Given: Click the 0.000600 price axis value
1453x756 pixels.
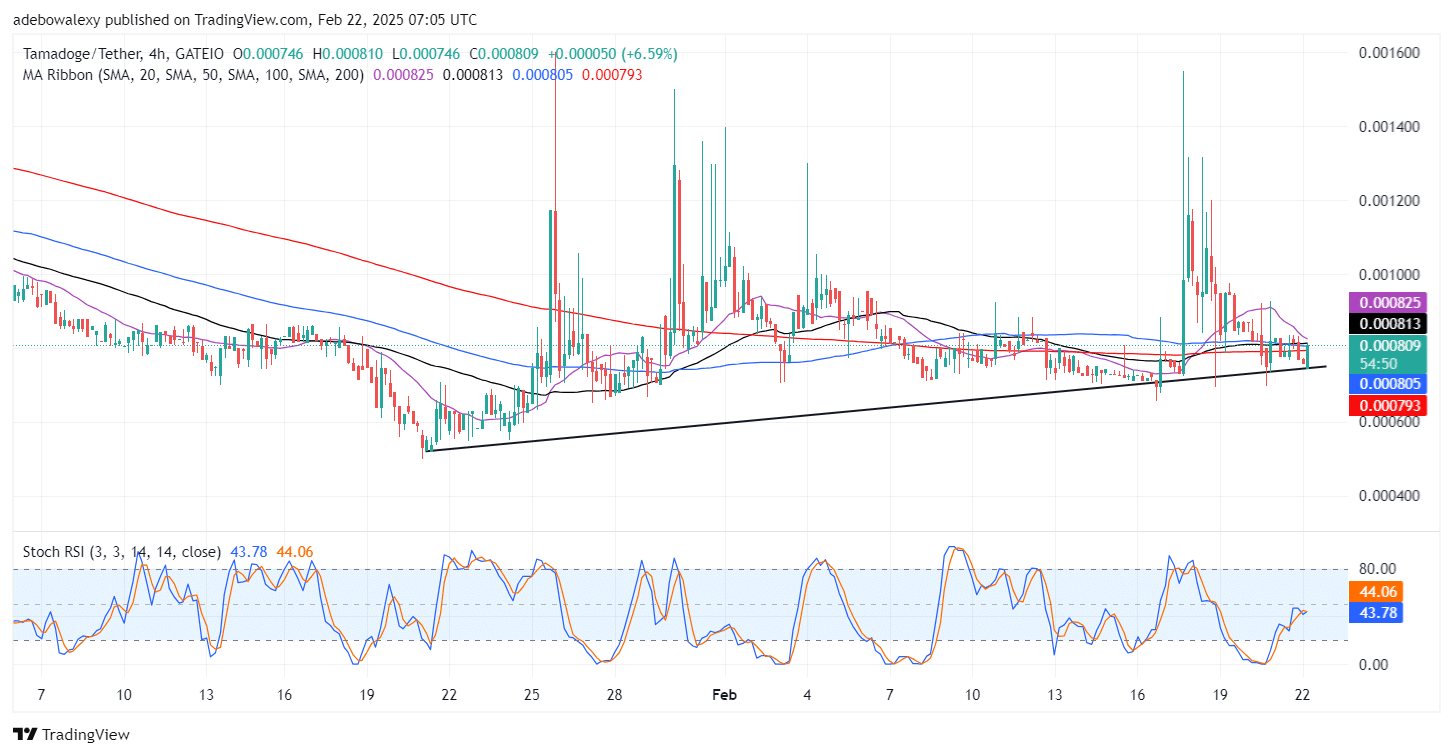Looking at the screenshot, I should click(1391, 422).
